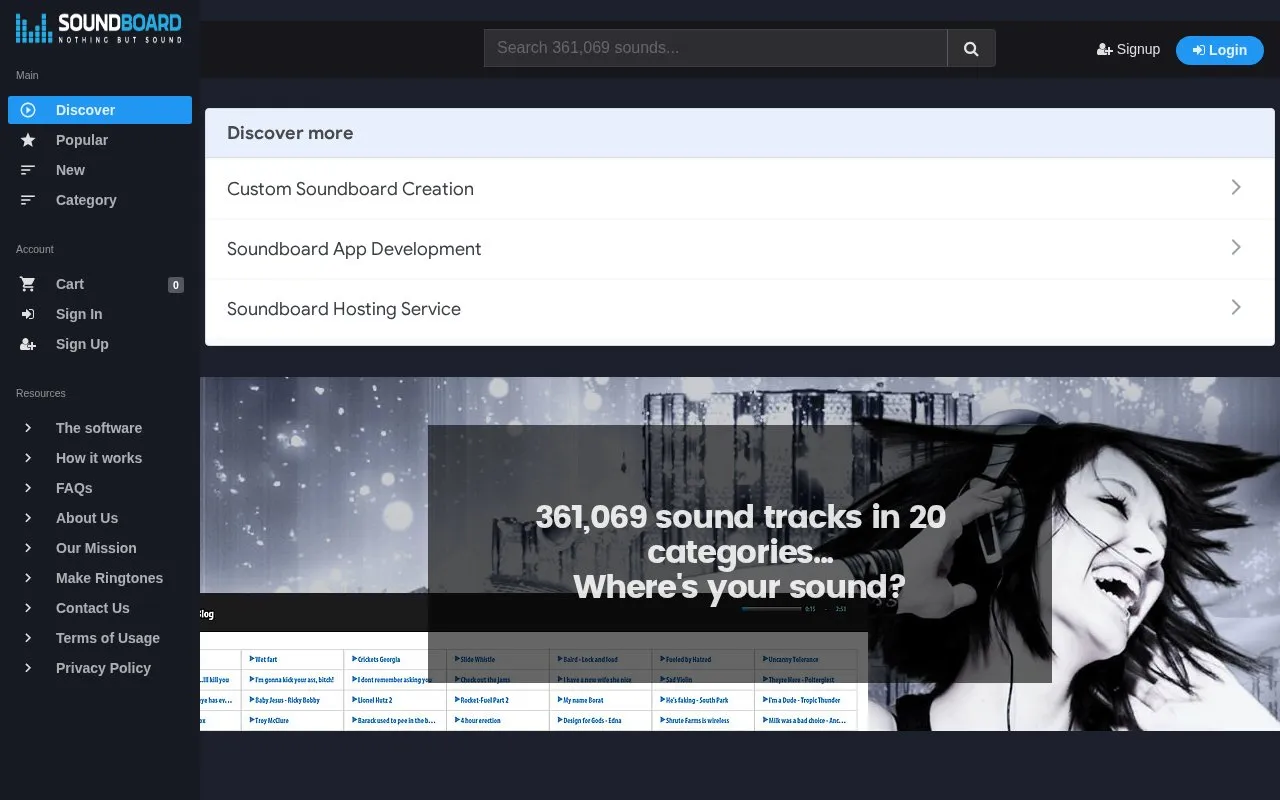Expand Soundboard Hosting Service row chevron
Viewport: 1280px width, 800px height.
1236,307
